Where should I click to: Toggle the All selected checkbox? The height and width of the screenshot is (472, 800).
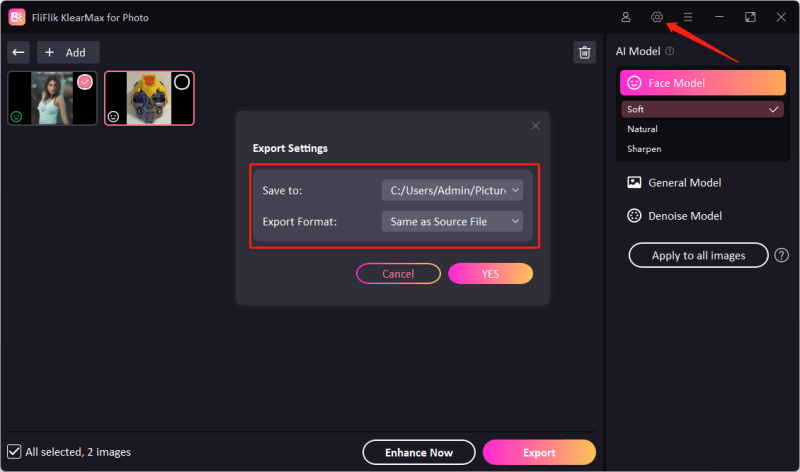point(14,452)
